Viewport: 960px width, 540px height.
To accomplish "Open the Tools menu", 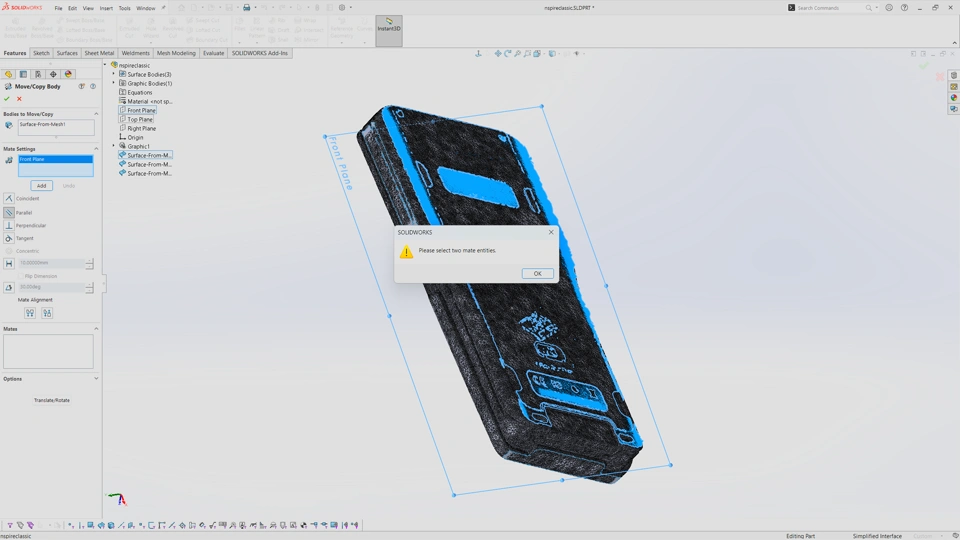I will click(x=124, y=8).
